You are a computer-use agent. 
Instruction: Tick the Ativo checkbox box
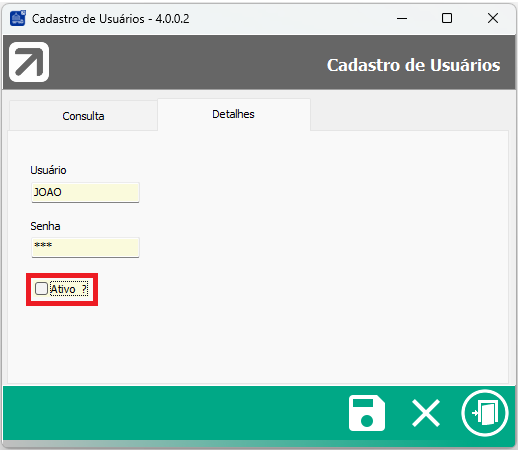41,289
